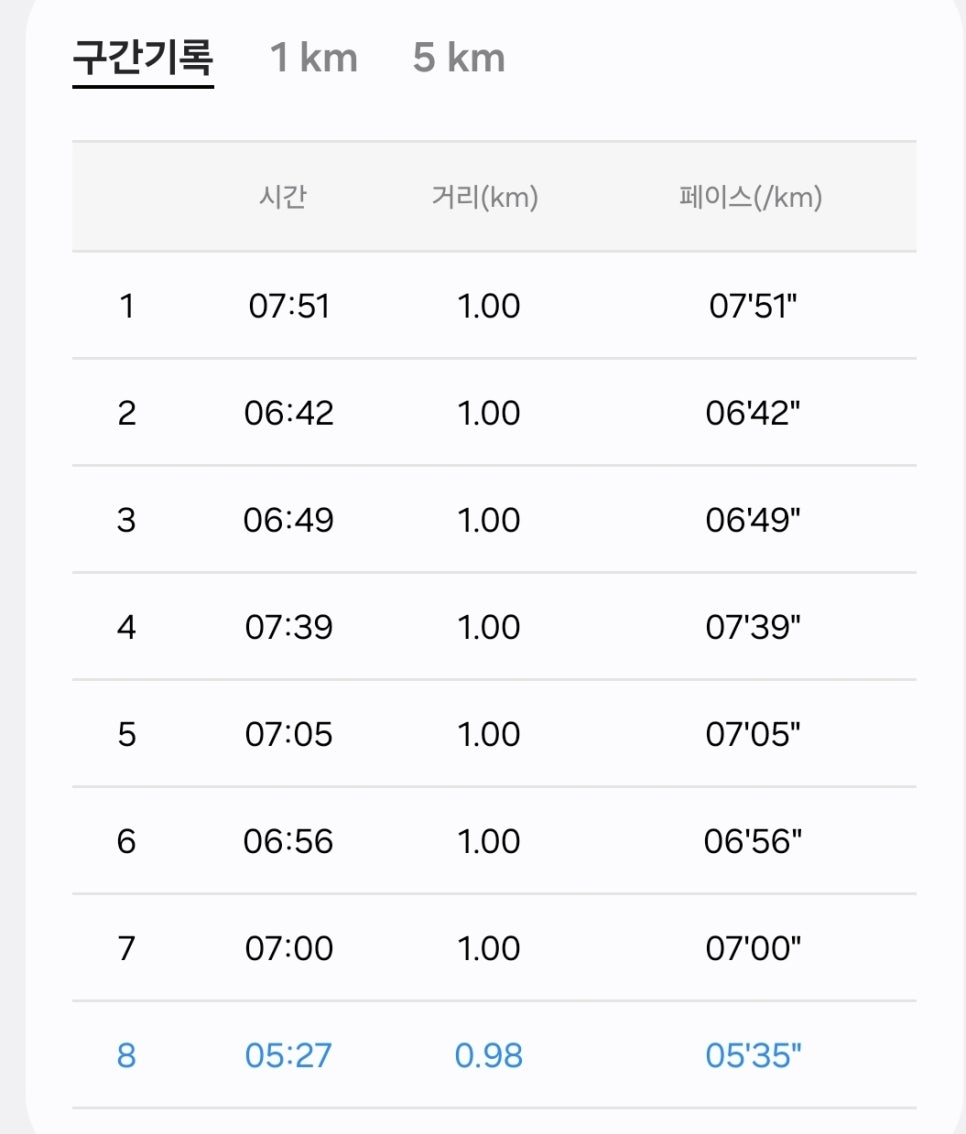Tap lap 2 pace 06'42"
Screen dimensions: 966x1134
click(753, 413)
